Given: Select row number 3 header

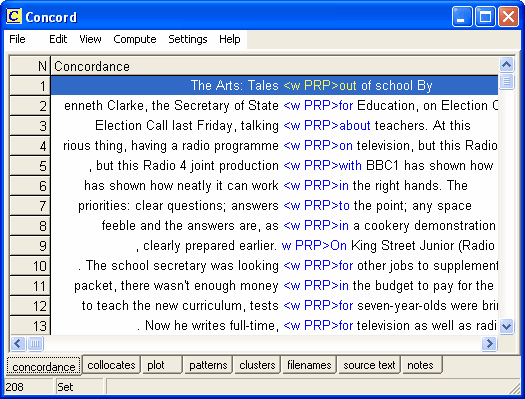Looking at the screenshot, I should point(30,126).
